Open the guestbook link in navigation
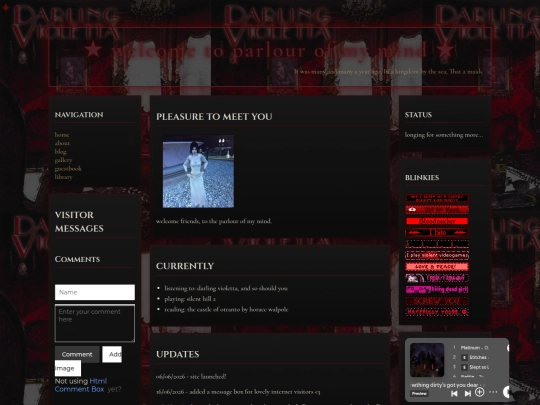Image resolution: width=540 pixels, height=405 pixels. 68,168
